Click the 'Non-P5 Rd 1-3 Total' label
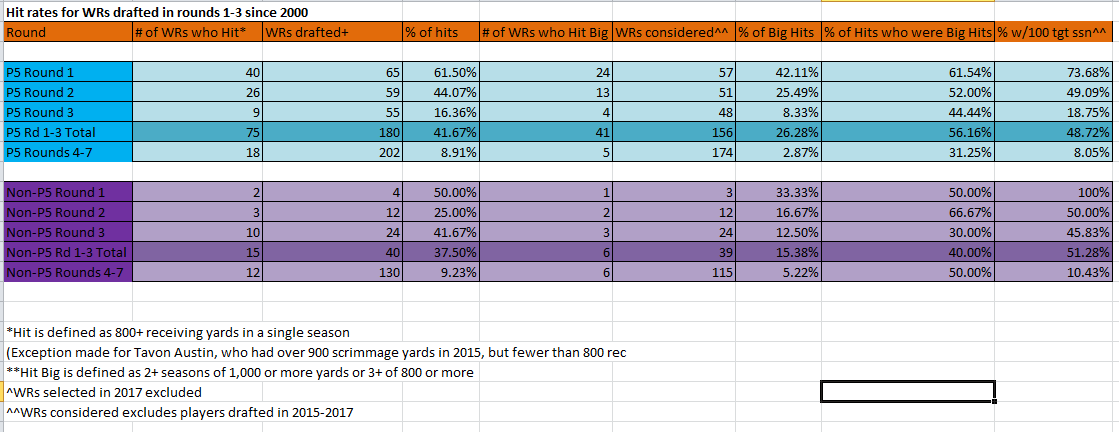Image resolution: width=1119 pixels, height=432 pixels. [x=68, y=252]
